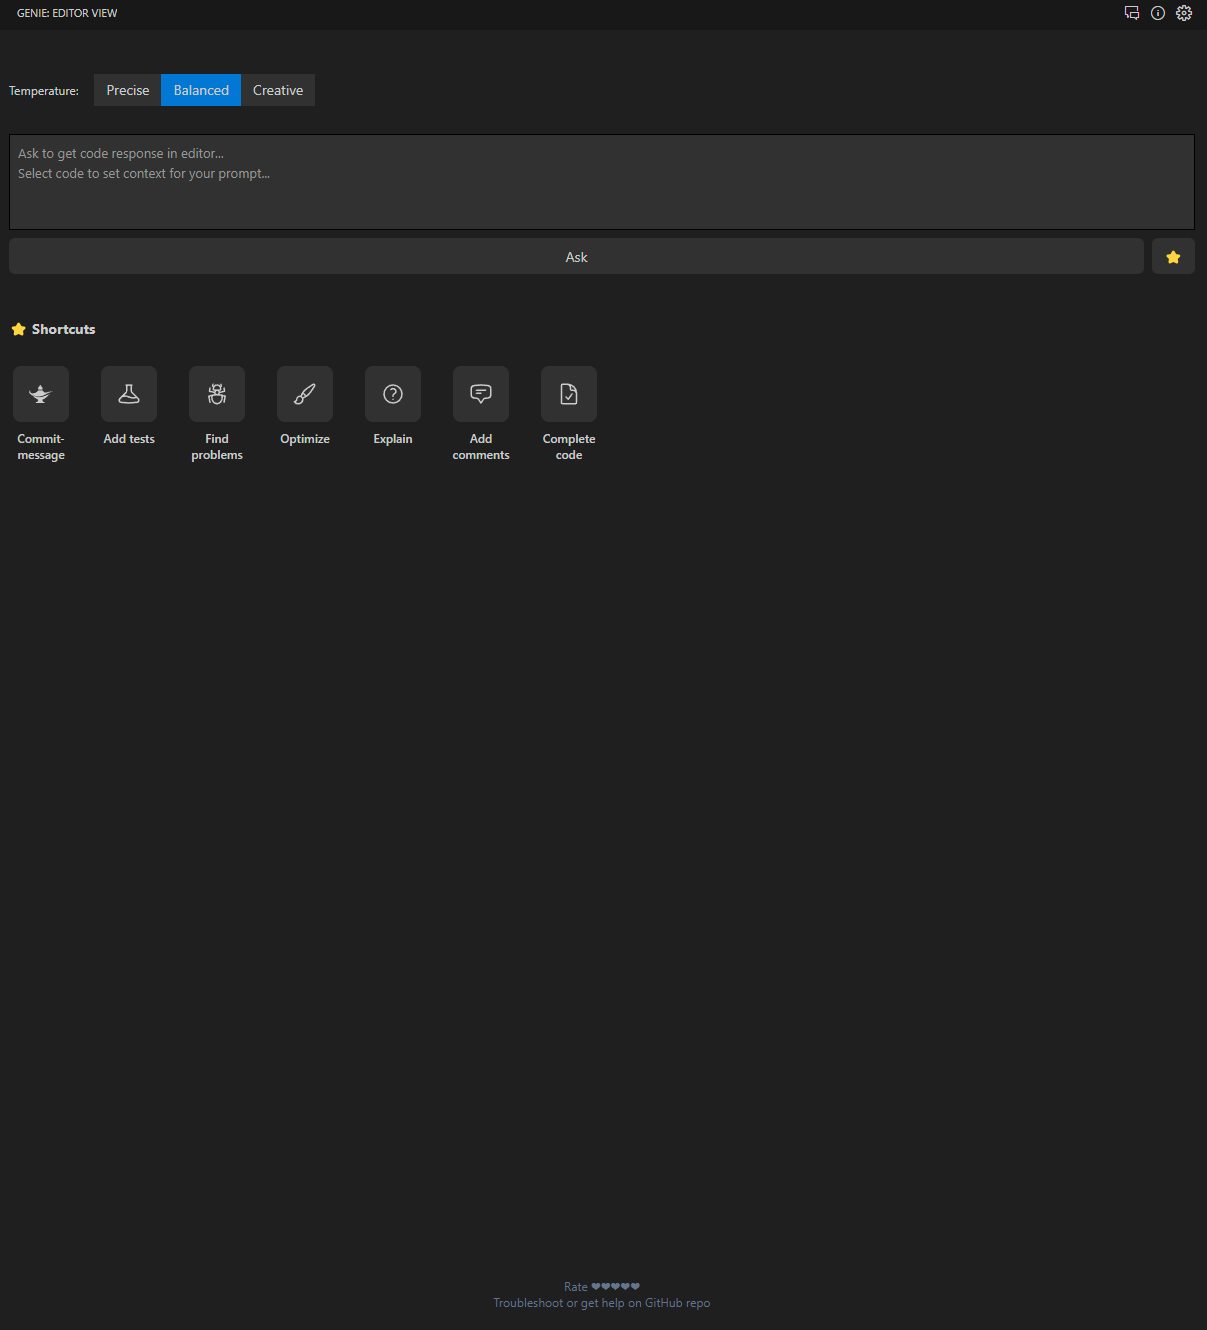The image size is (1207, 1330).
Task: Run the Commit-message lamp shortcut
Action: 41,394
